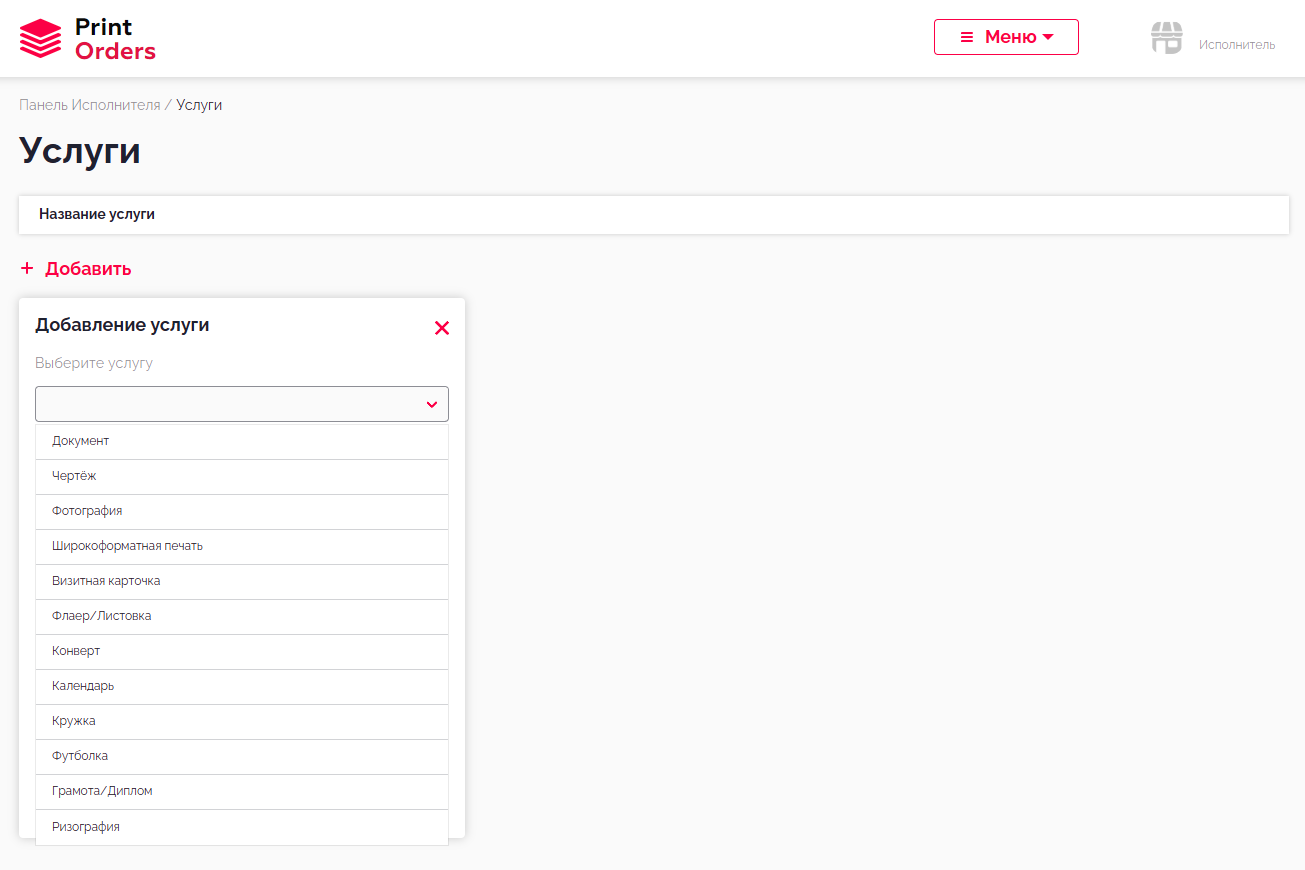Click the Выберите услугу select field
1305x870 pixels.
click(230, 404)
